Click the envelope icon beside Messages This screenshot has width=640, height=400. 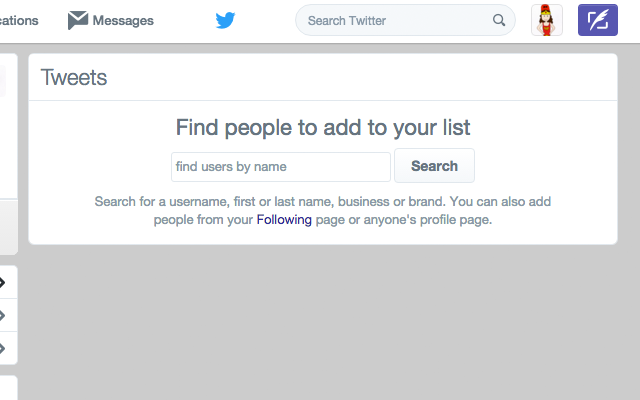pyautogui.click(x=78, y=20)
